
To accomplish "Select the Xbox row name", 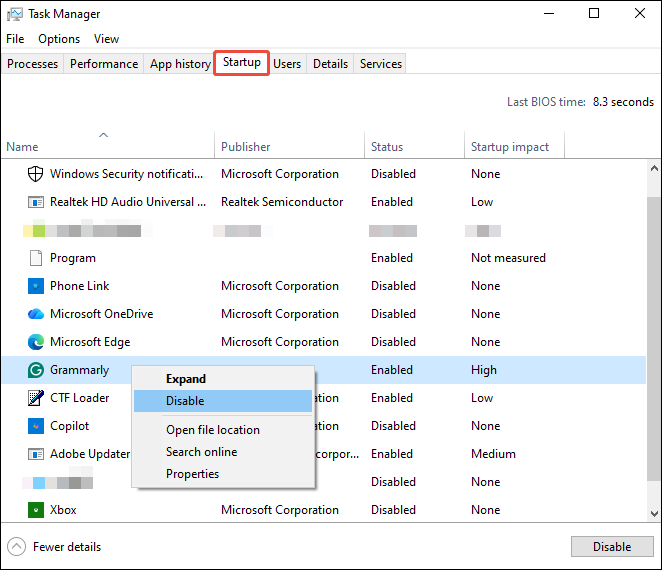I will (x=63, y=510).
